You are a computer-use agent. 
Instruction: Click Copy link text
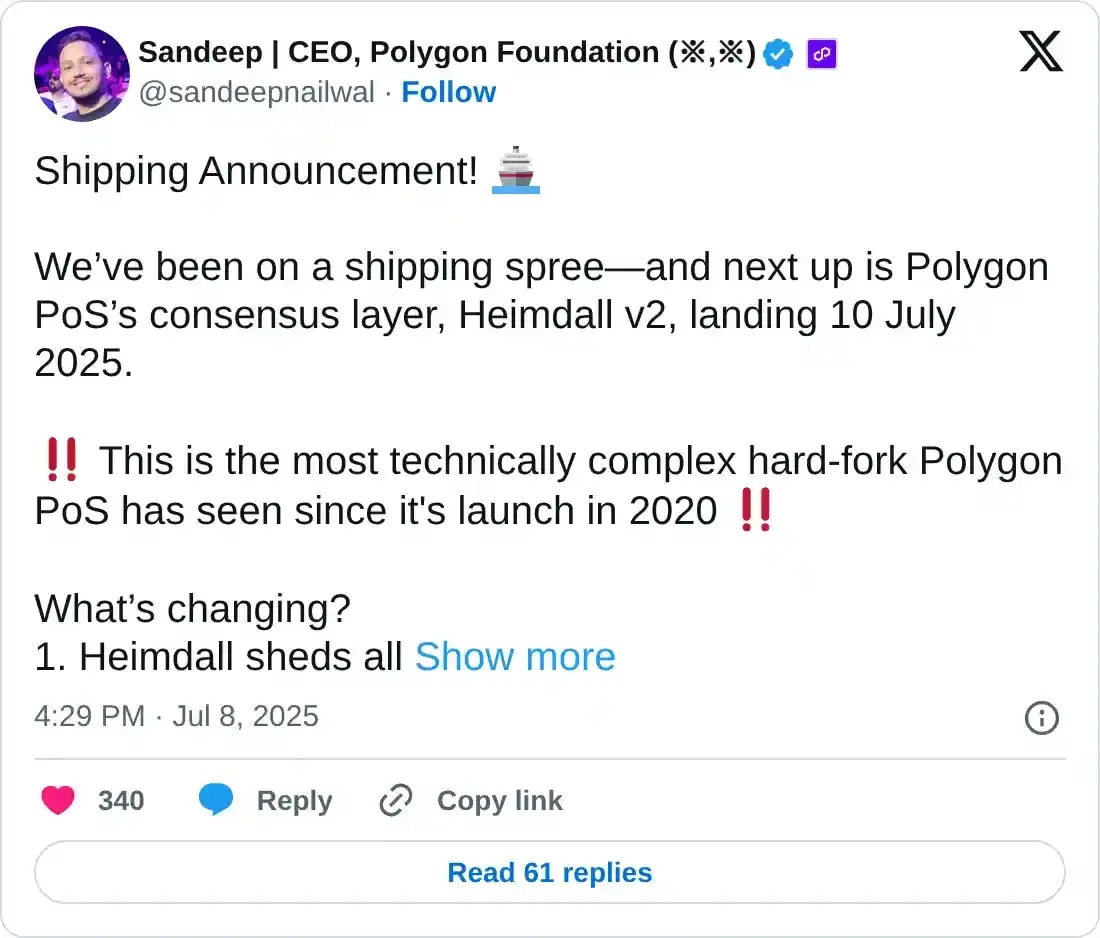499,800
